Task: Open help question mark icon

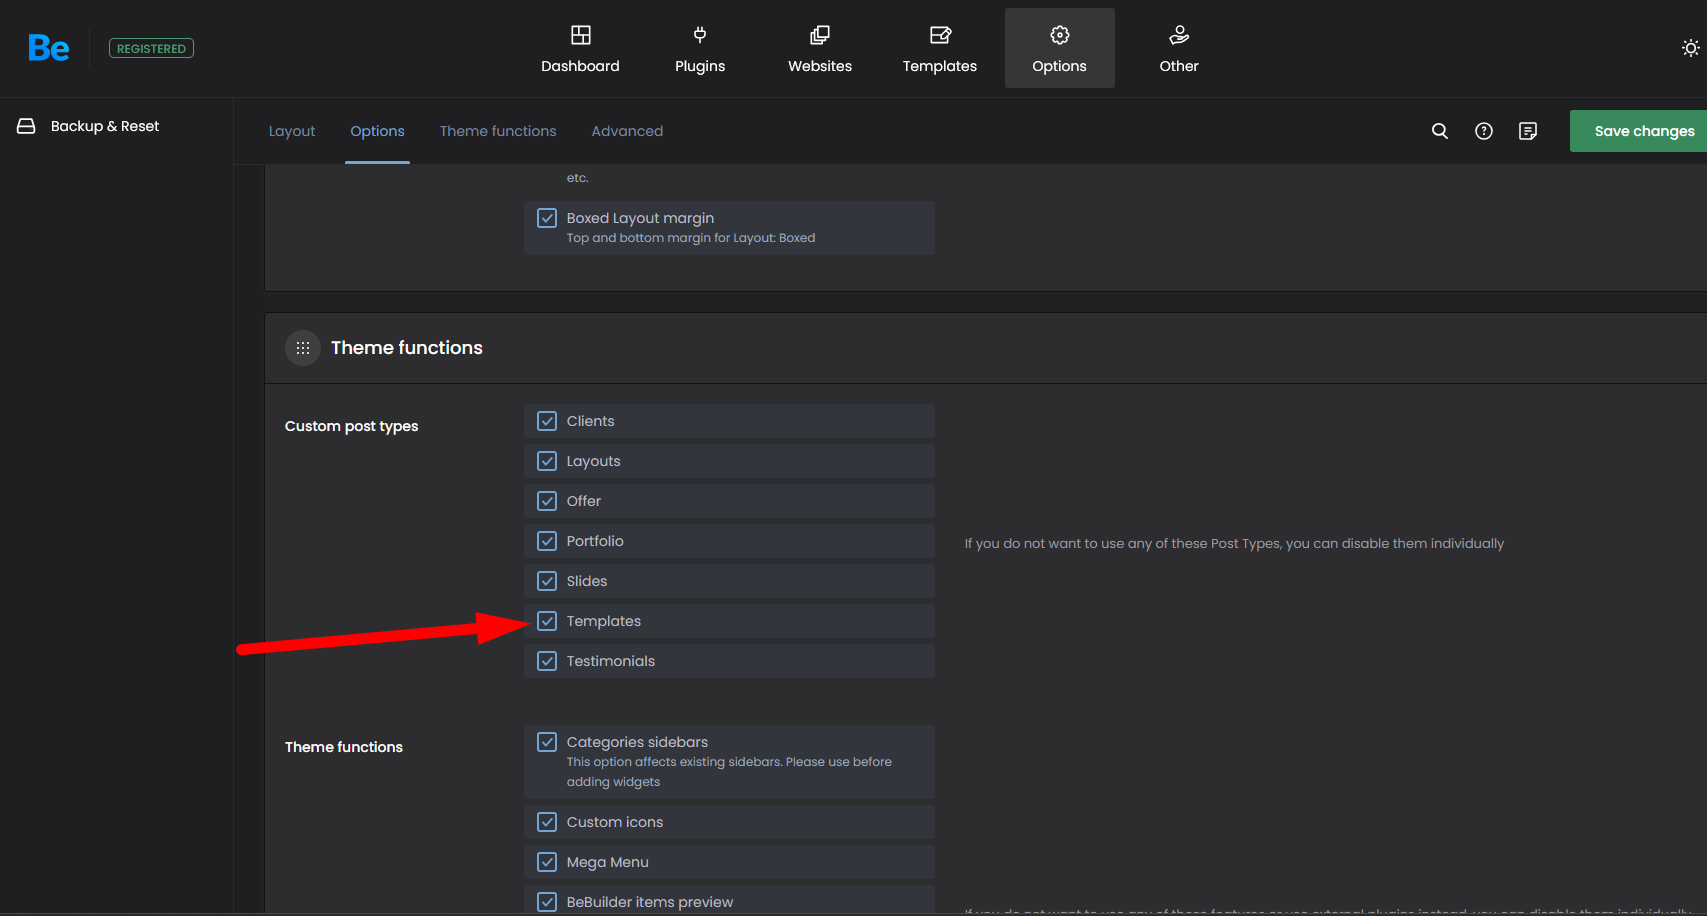Action: click(1484, 131)
